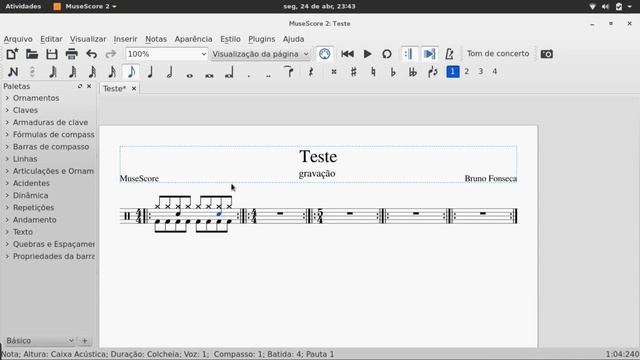Open the Plugins menu

261,39
